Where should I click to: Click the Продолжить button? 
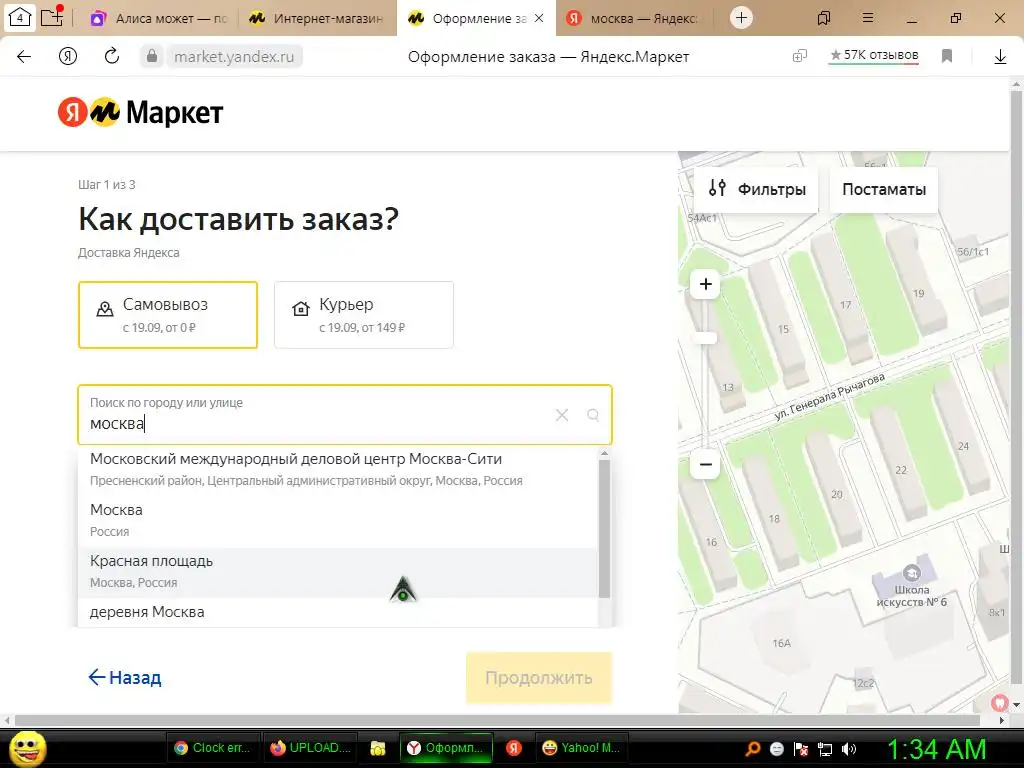(x=539, y=678)
